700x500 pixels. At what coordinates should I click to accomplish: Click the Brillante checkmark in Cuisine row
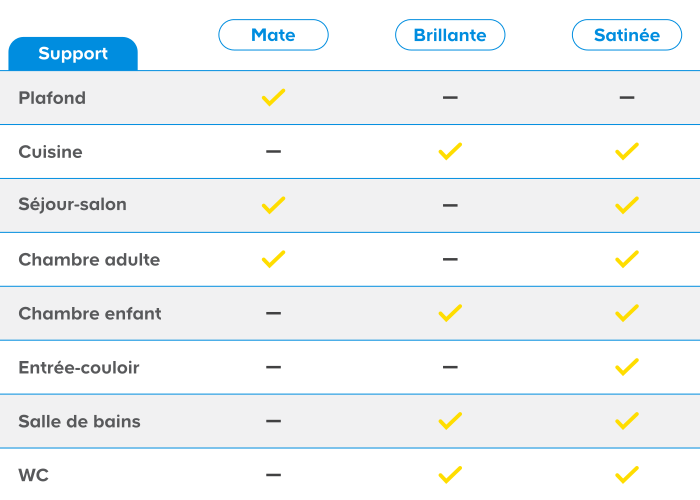click(450, 152)
